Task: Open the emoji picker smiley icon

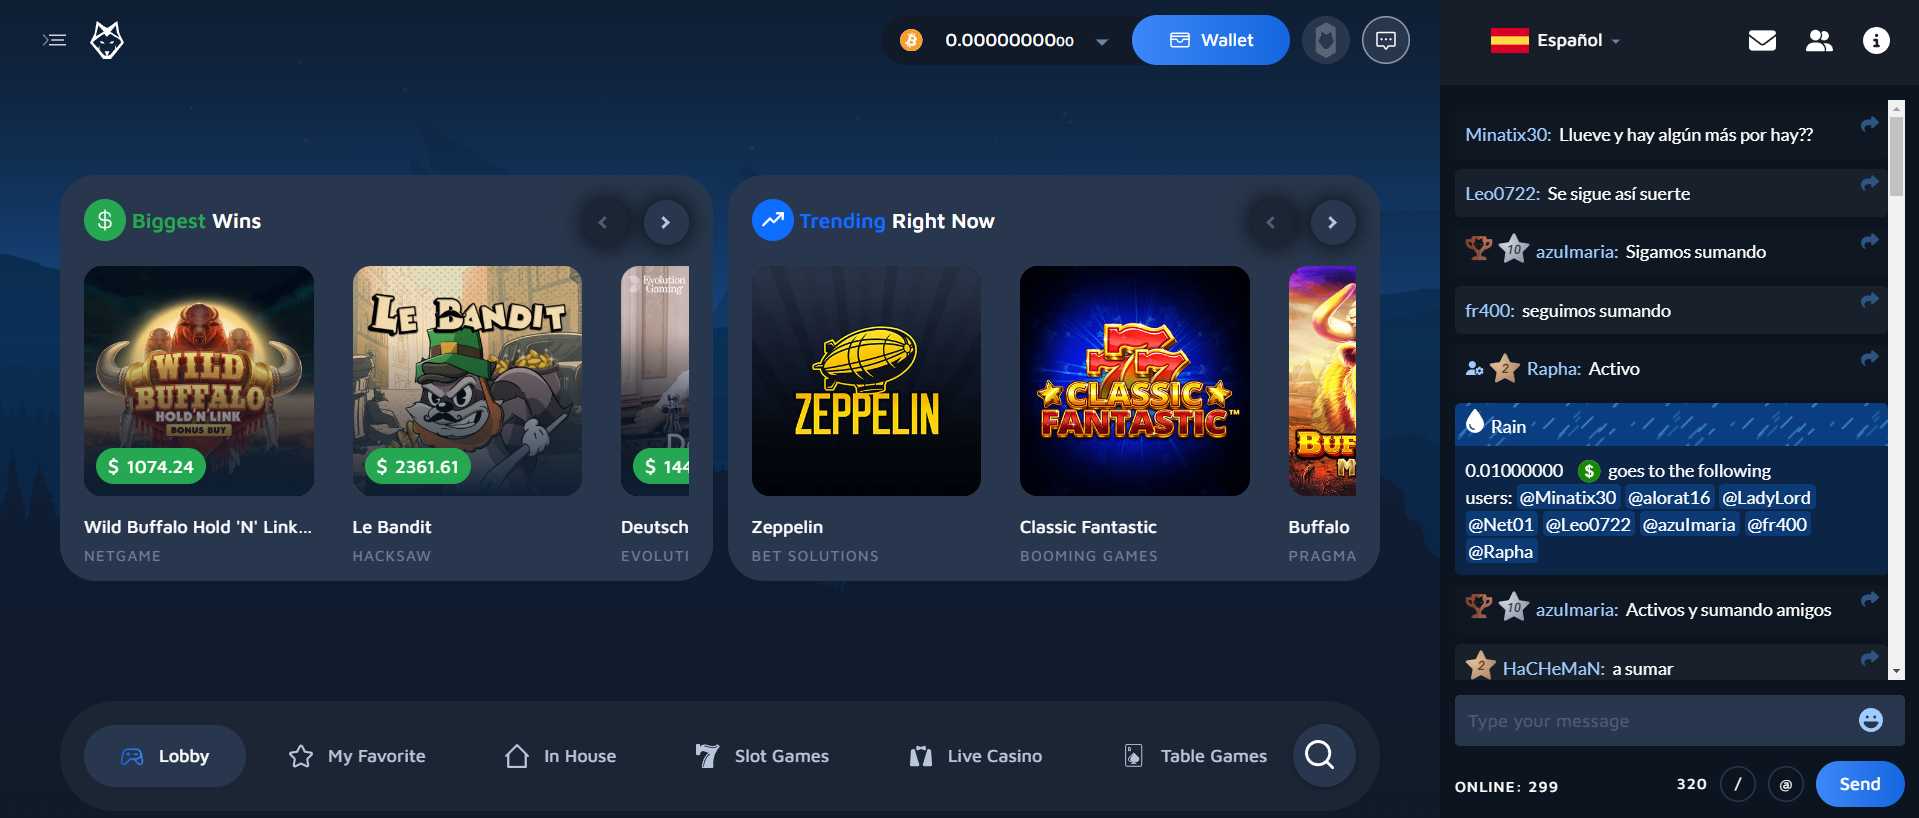Action: [x=1871, y=720]
